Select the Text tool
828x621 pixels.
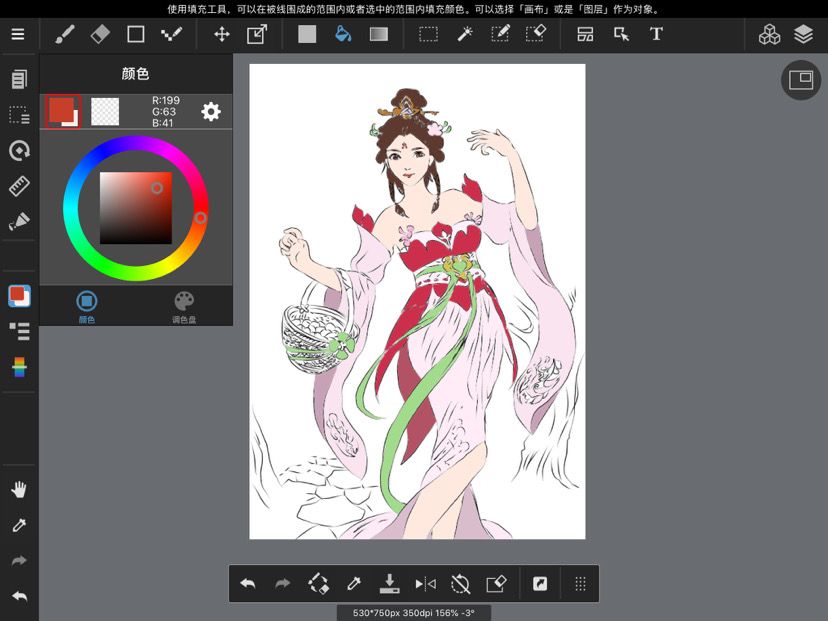point(656,34)
